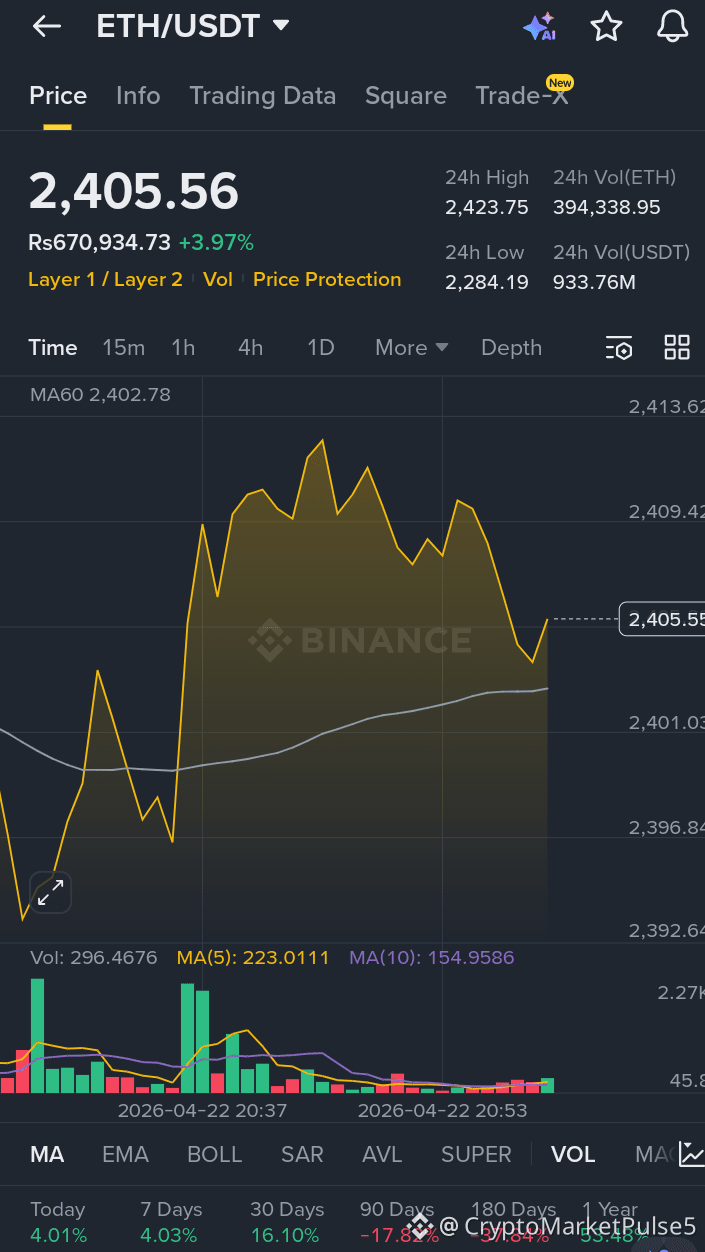
Task: Open the AI assistant sparkle icon
Action: point(540,27)
